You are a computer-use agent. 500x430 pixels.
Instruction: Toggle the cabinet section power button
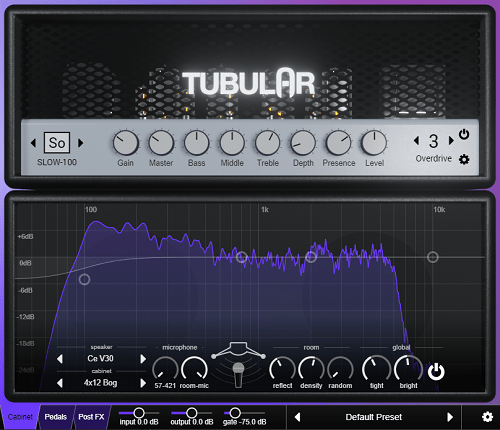(x=436, y=372)
